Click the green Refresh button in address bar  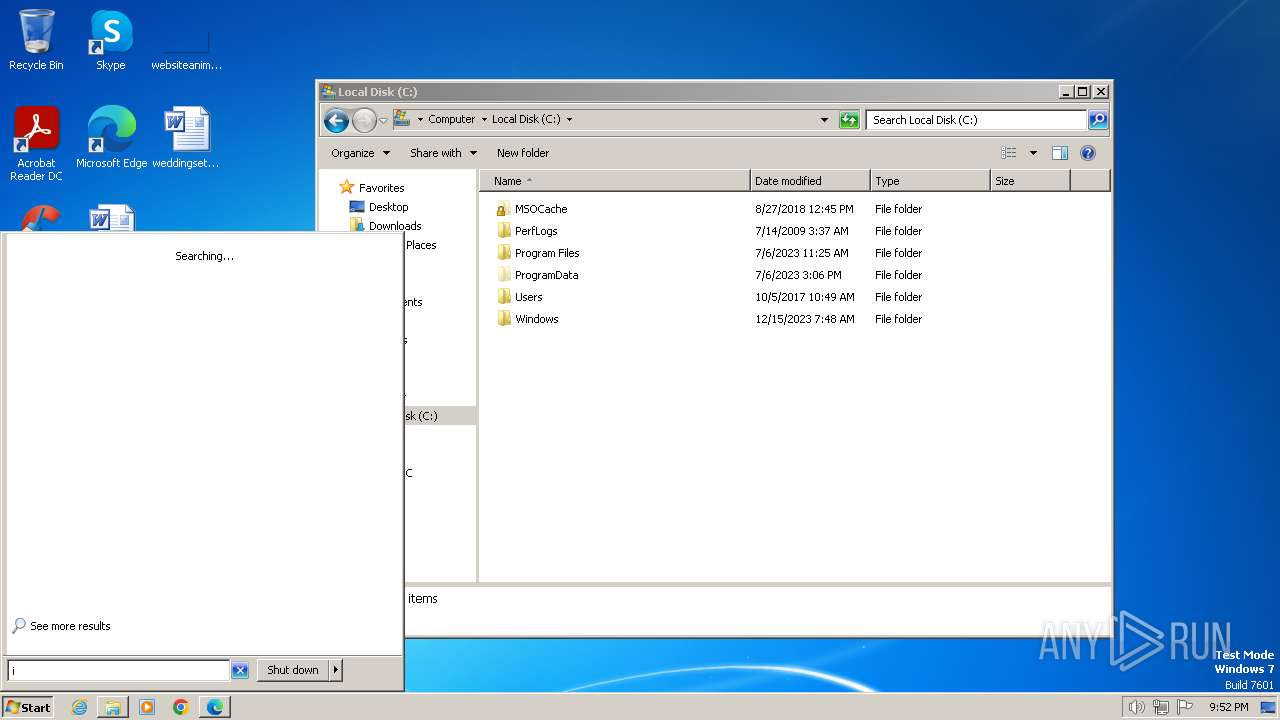pos(849,120)
